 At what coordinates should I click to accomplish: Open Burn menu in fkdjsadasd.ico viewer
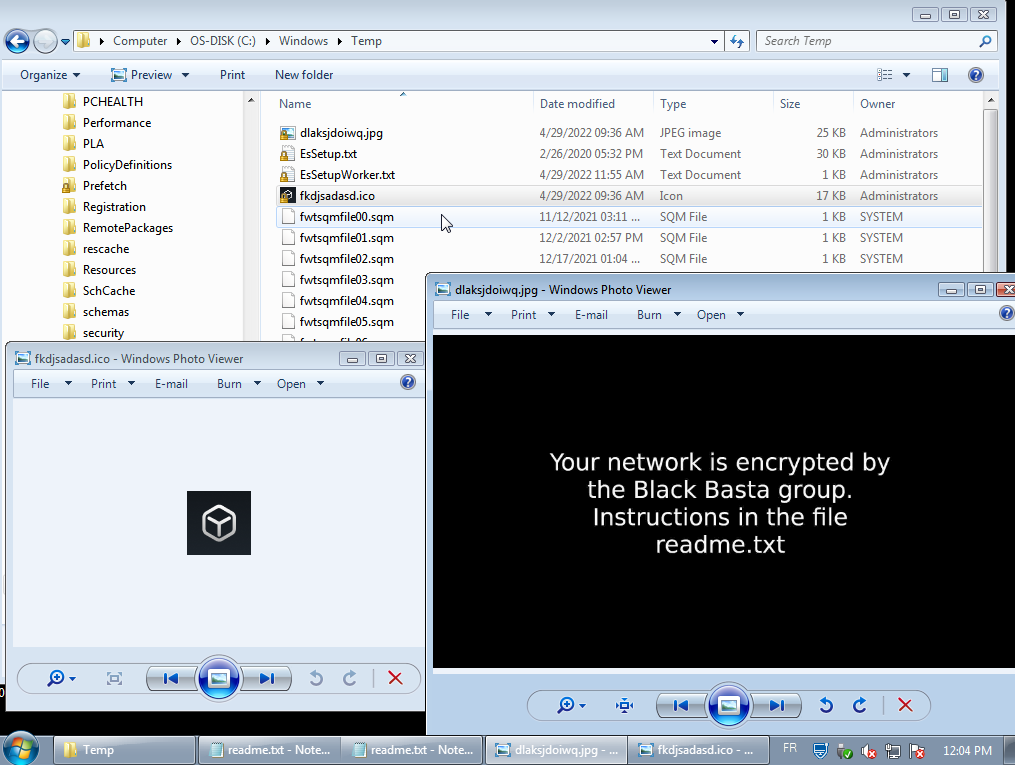click(x=238, y=384)
